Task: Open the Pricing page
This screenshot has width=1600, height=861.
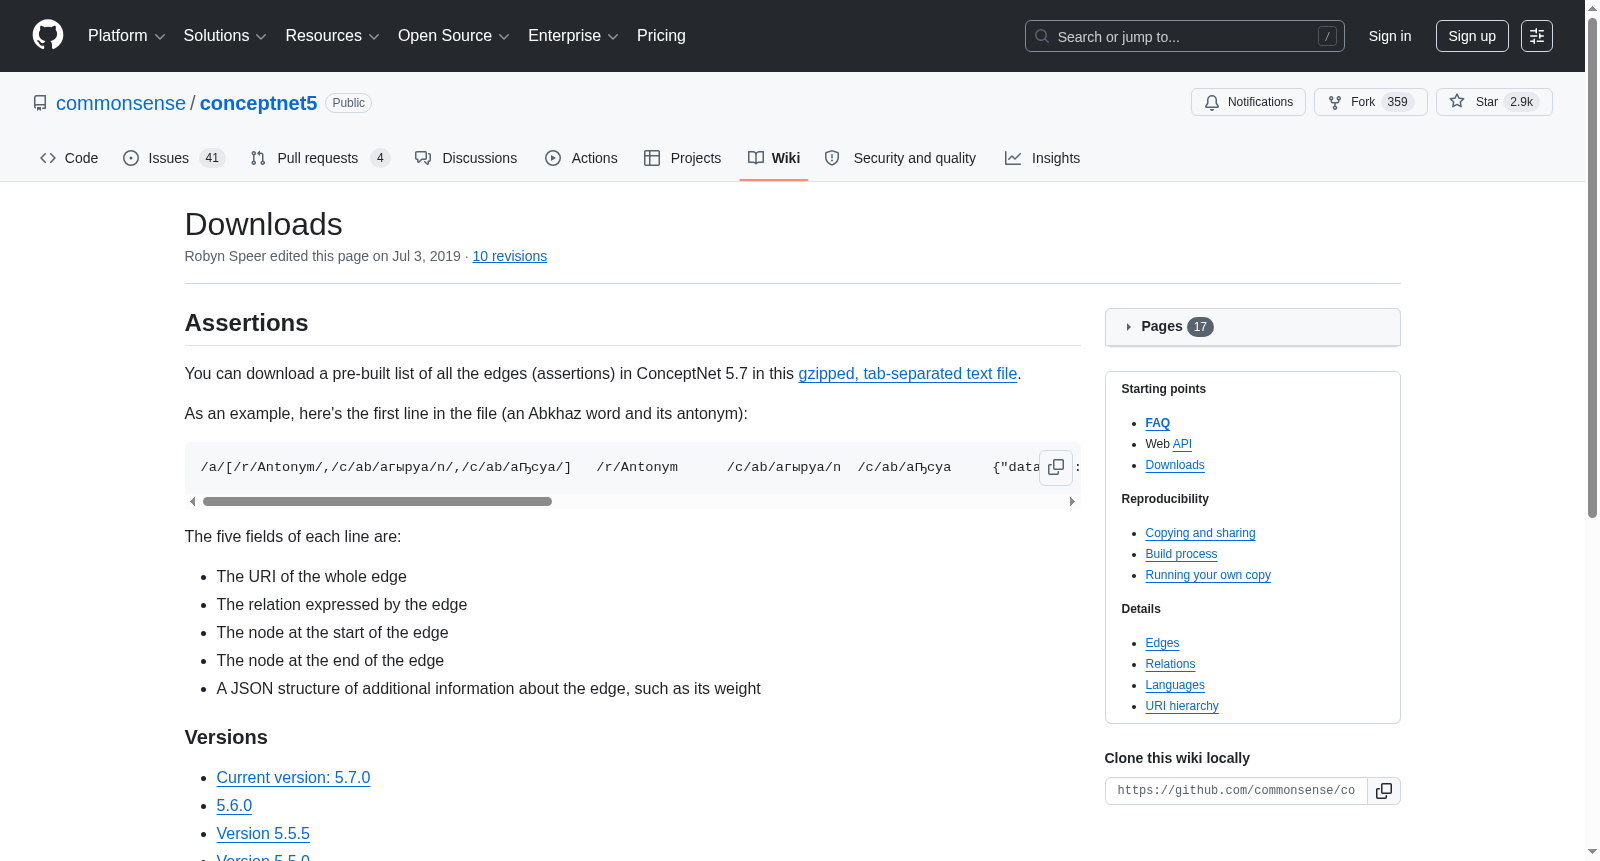Action: (661, 36)
